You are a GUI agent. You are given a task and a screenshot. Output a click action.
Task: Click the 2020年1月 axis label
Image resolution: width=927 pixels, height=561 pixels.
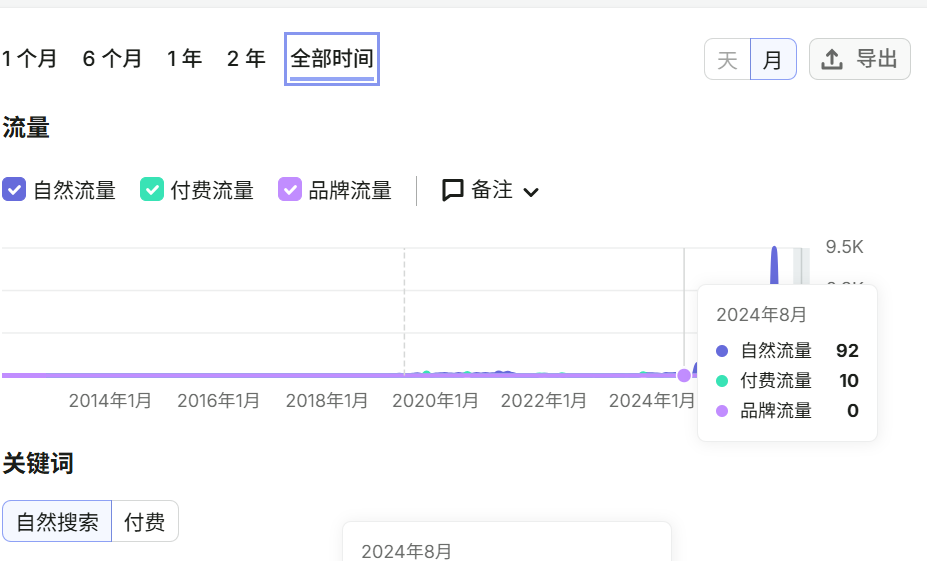pyautogui.click(x=435, y=401)
